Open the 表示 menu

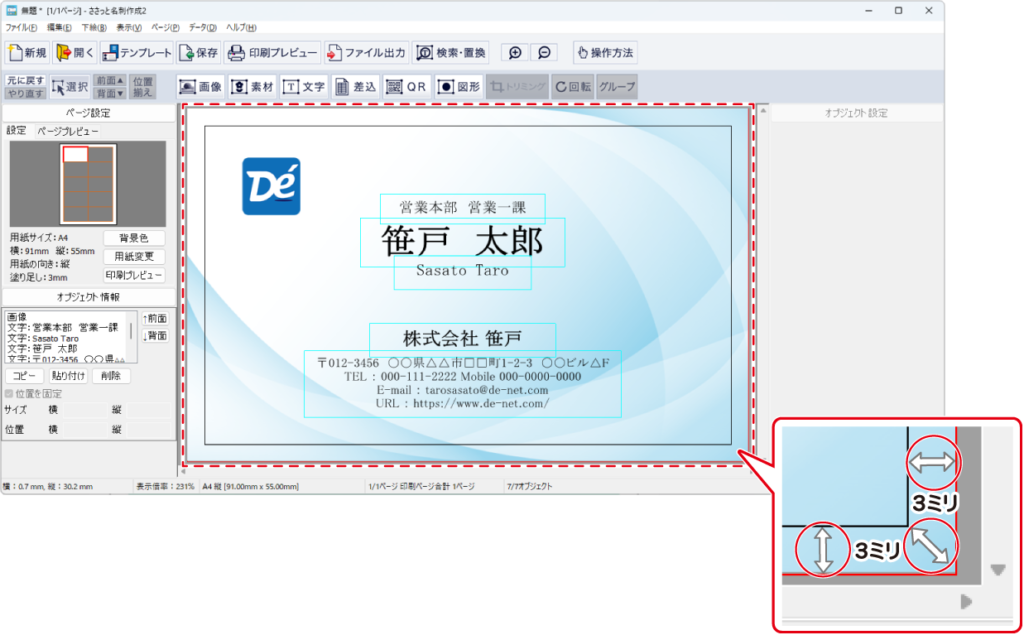tap(129, 27)
